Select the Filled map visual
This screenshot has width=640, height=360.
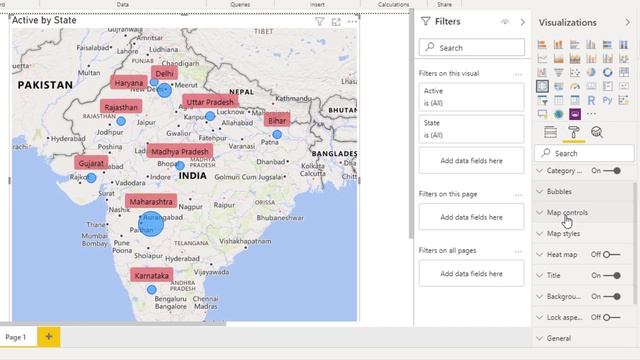click(558, 86)
